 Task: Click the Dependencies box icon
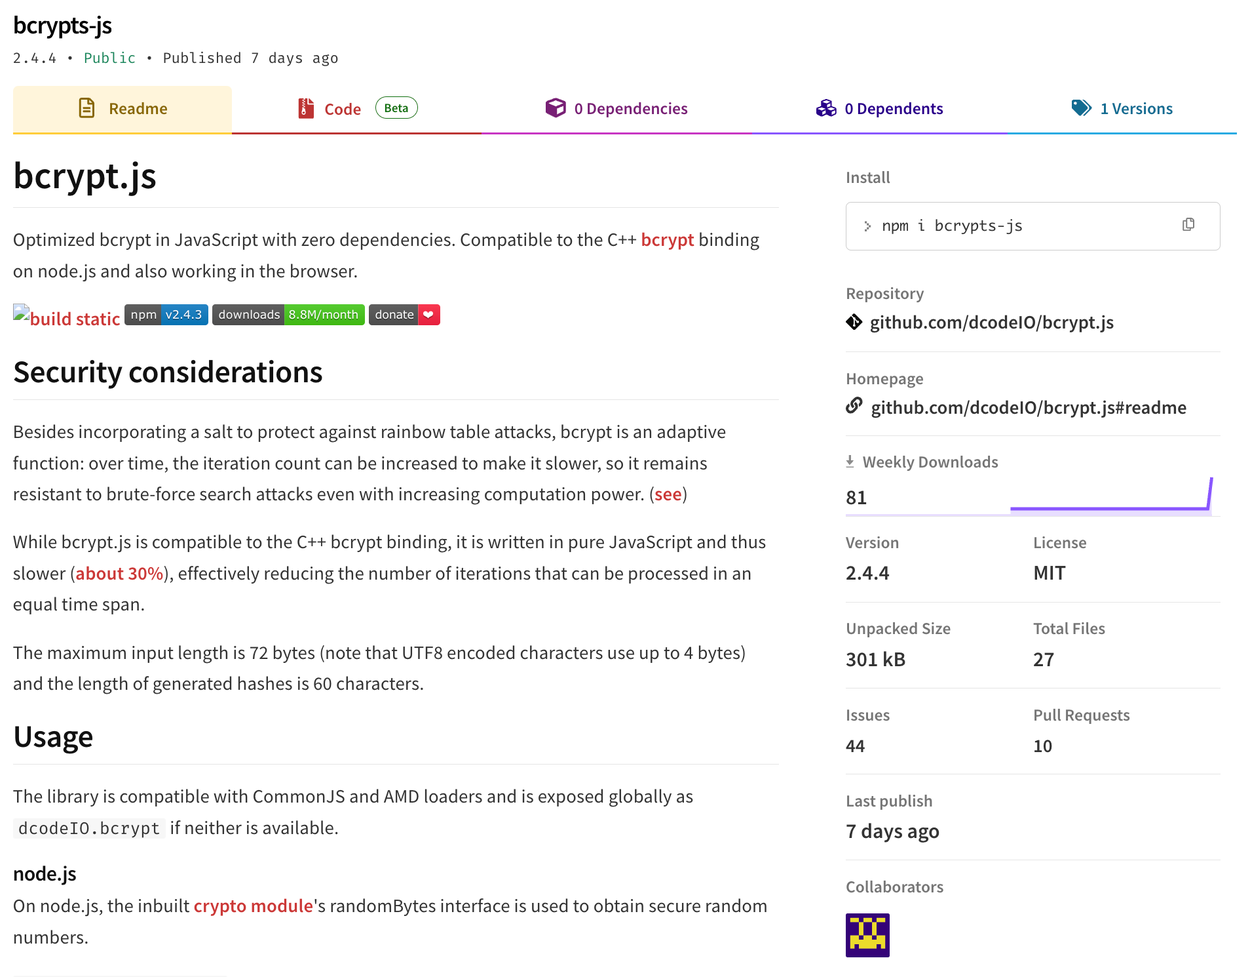pos(556,108)
